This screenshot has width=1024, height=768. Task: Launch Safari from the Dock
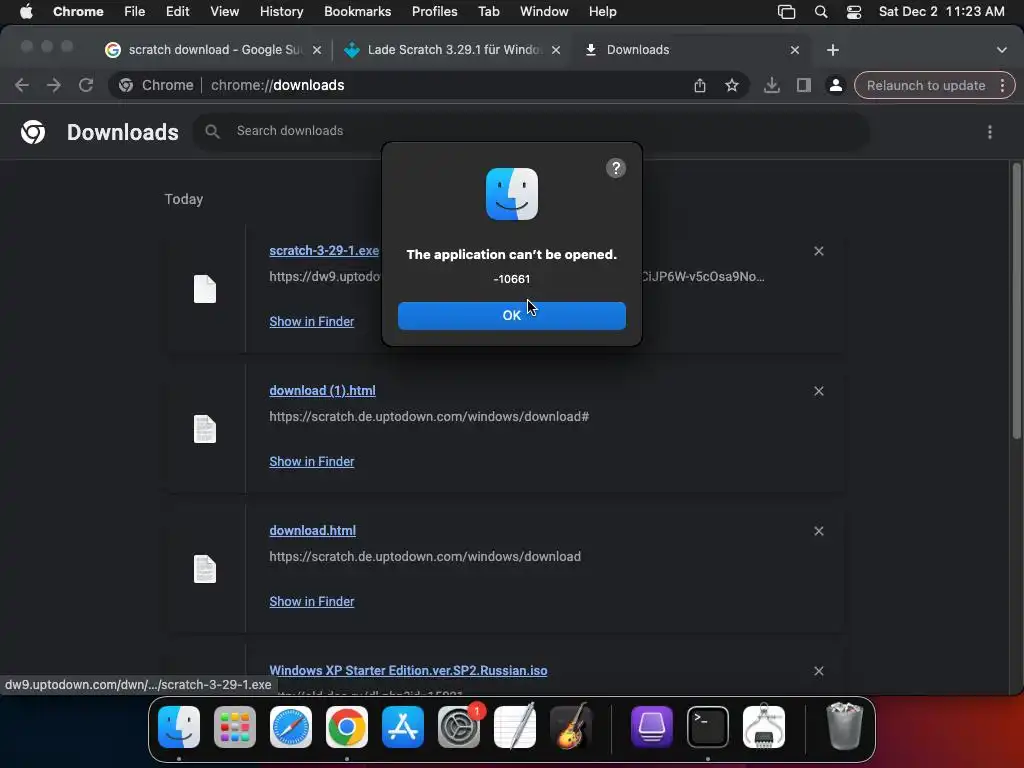click(x=291, y=727)
